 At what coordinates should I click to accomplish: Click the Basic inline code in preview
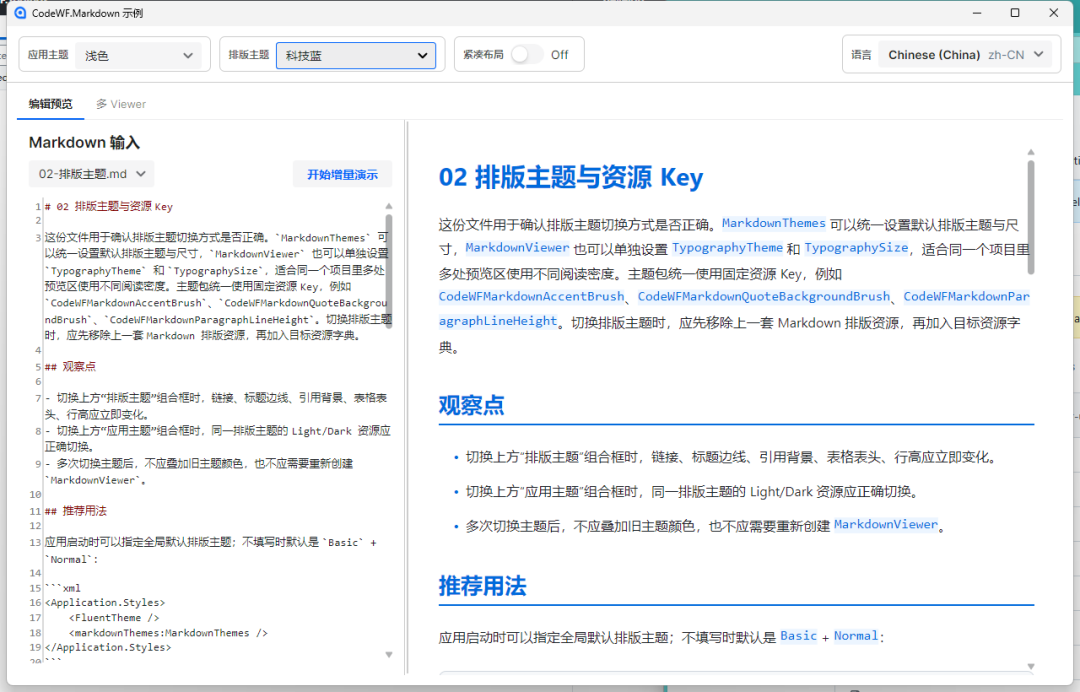click(x=798, y=636)
